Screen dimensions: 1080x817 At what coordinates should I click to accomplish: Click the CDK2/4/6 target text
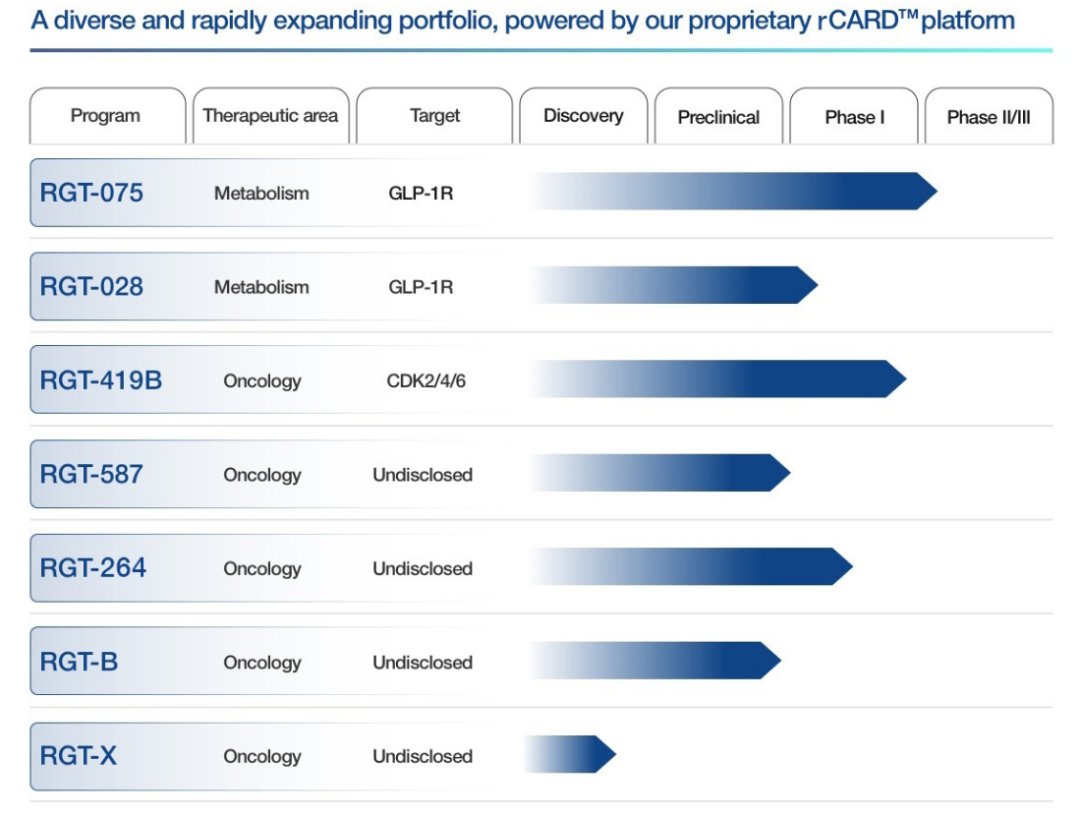426,381
